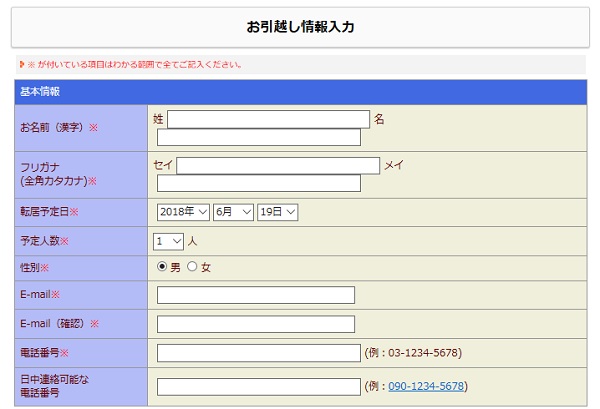
Task: Select the 女 radio button
Action: pyautogui.click(x=192, y=267)
